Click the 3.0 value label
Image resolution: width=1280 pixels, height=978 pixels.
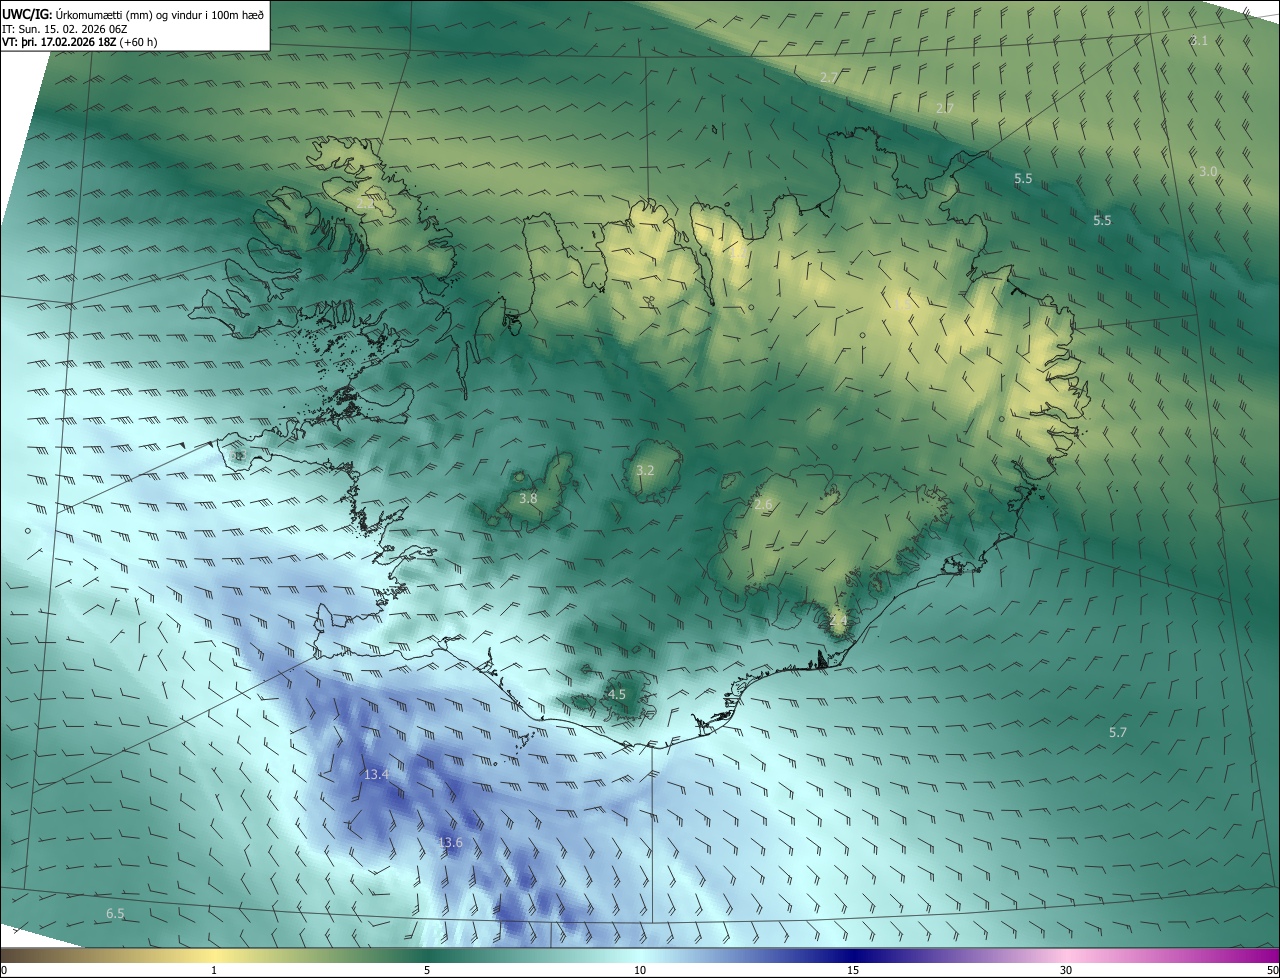click(x=1208, y=172)
